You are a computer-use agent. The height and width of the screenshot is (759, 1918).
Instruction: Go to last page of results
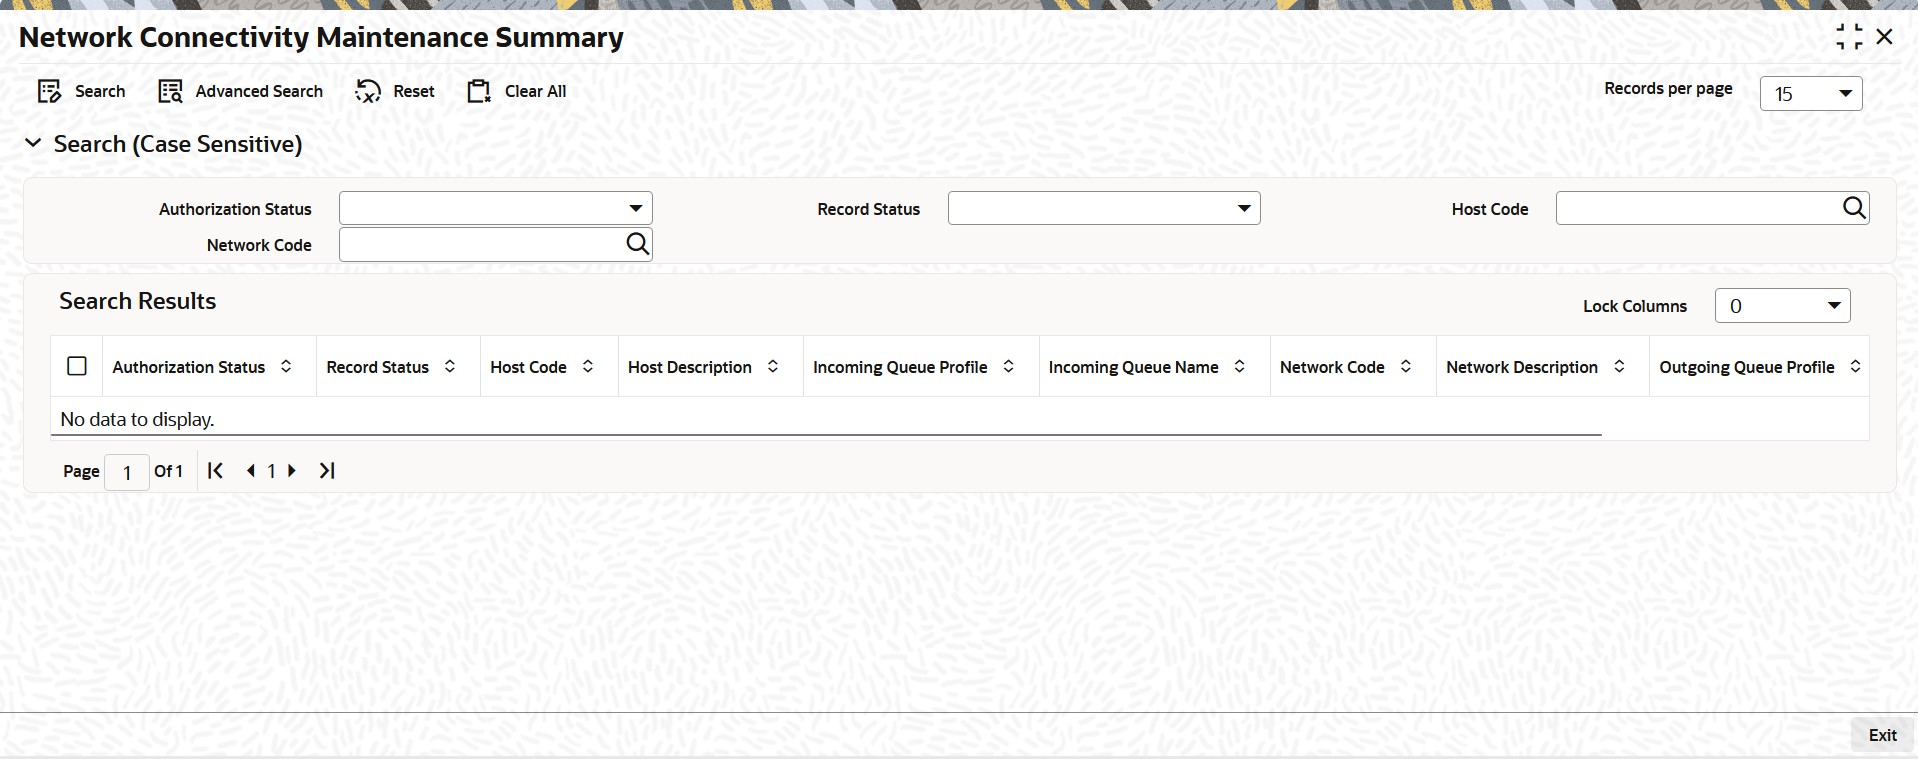click(327, 470)
